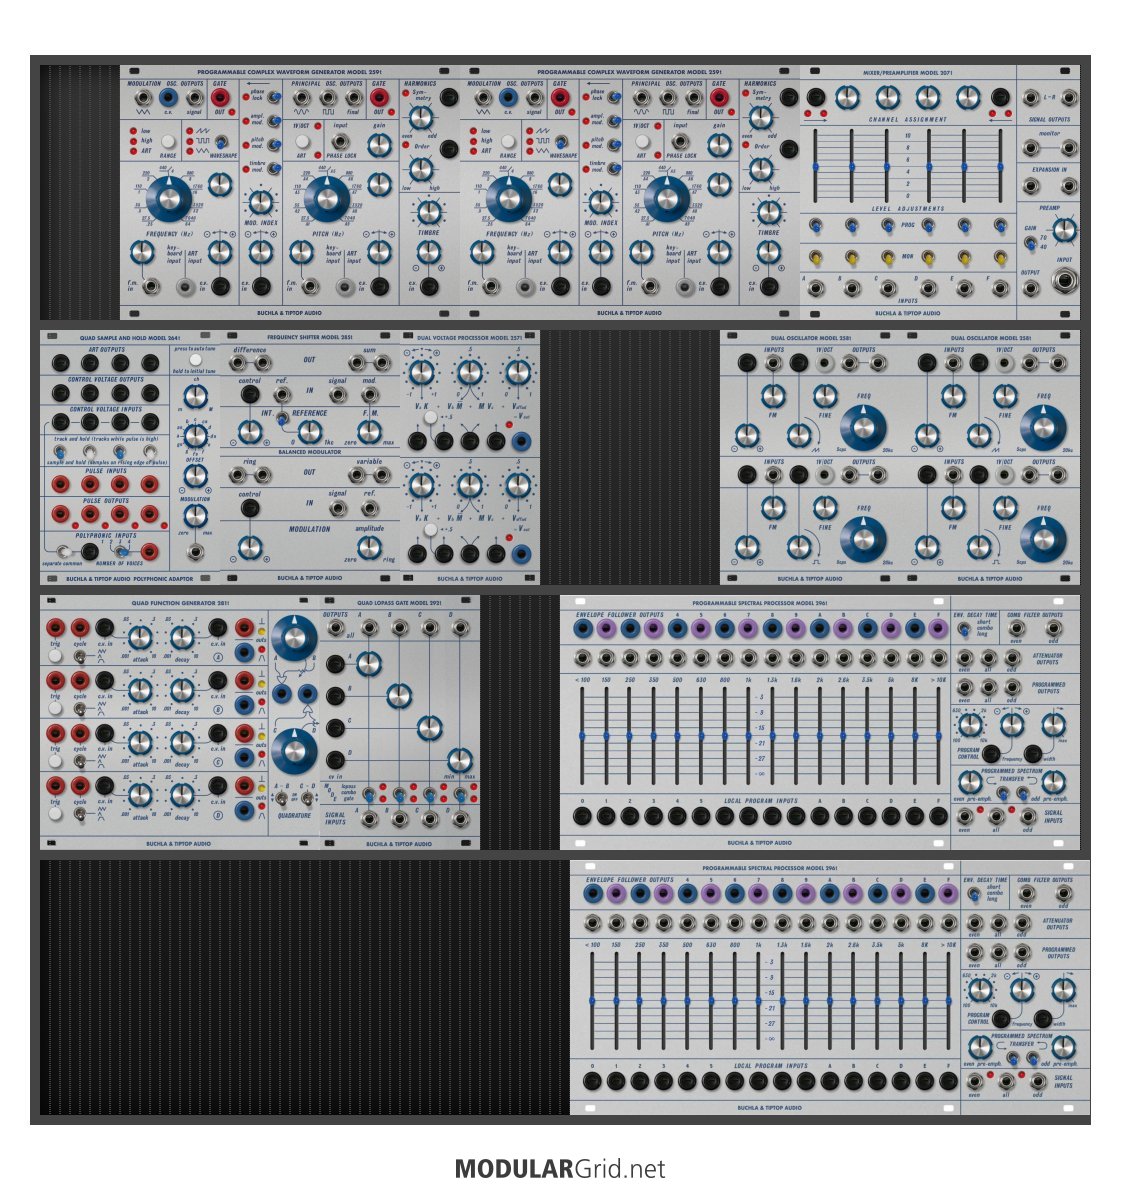Click the "CHANNEL ASSIGNMENT" label

[x=908, y=120]
